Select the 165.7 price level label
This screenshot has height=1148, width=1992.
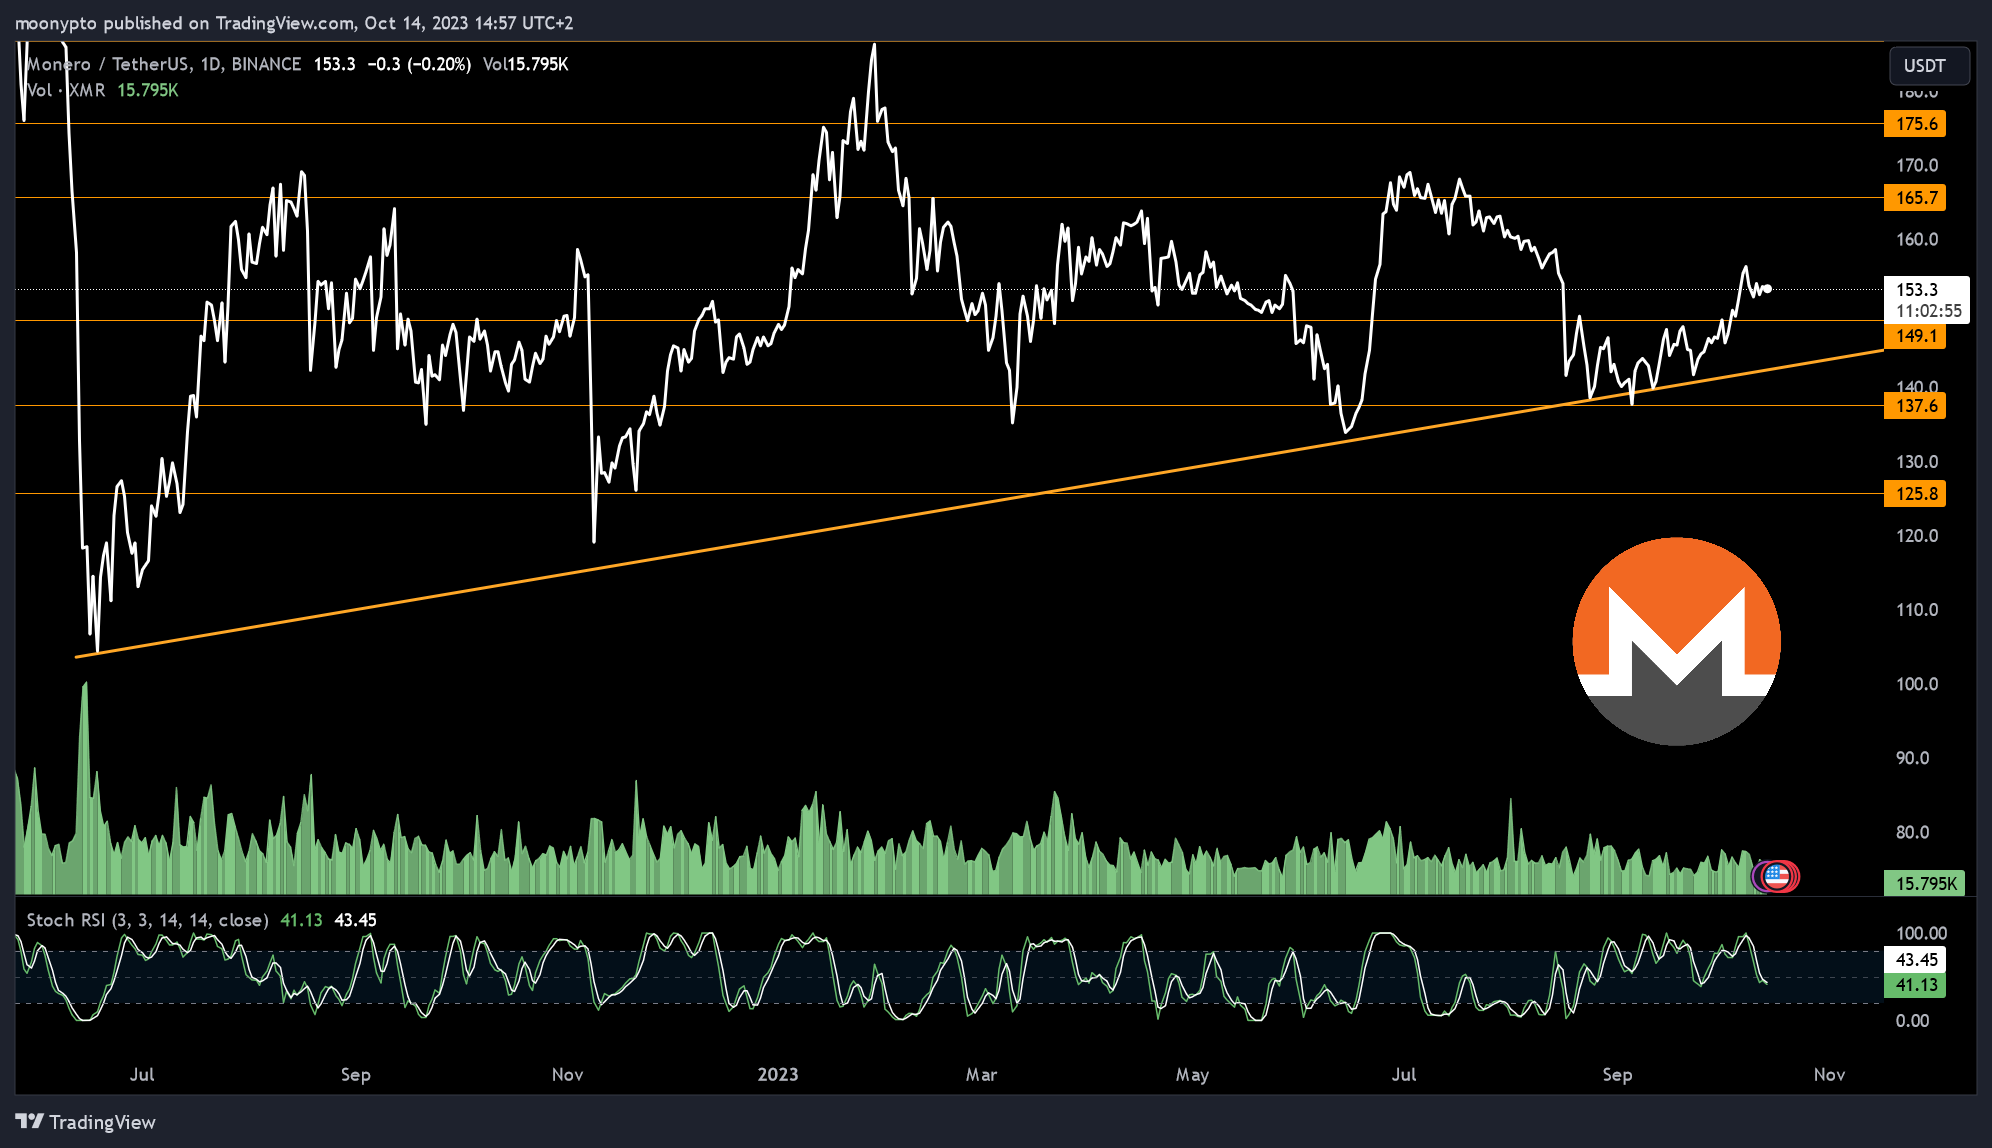point(1915,197)
